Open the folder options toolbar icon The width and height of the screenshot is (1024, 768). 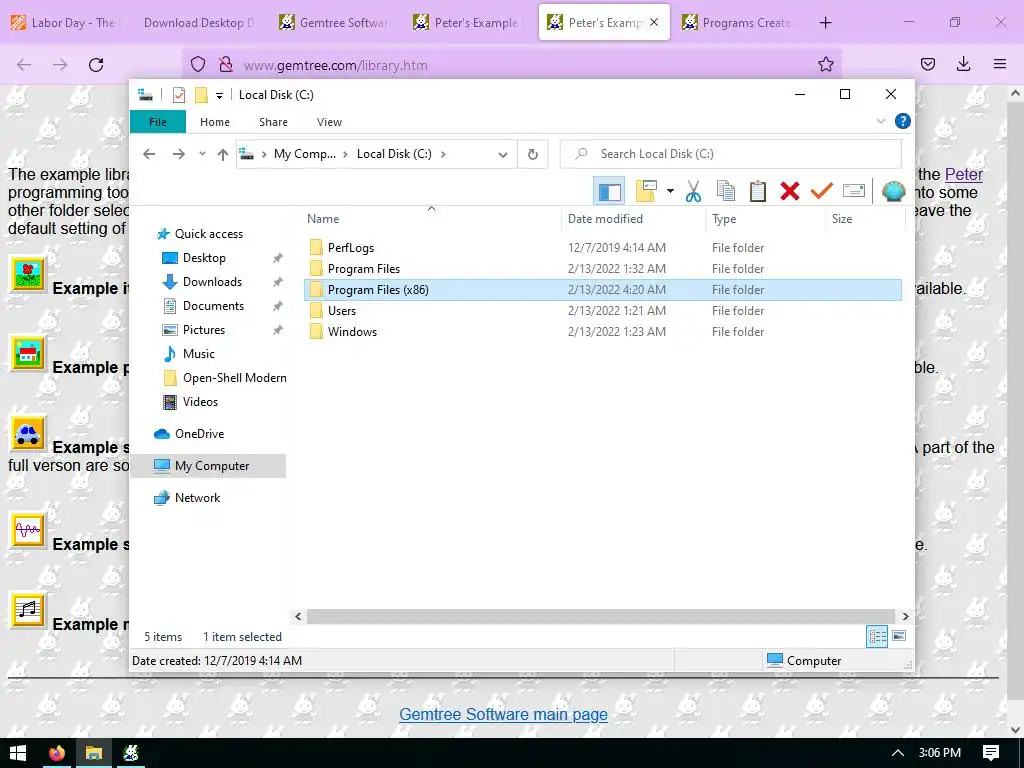pyautogui.click(x=646, y=191)
